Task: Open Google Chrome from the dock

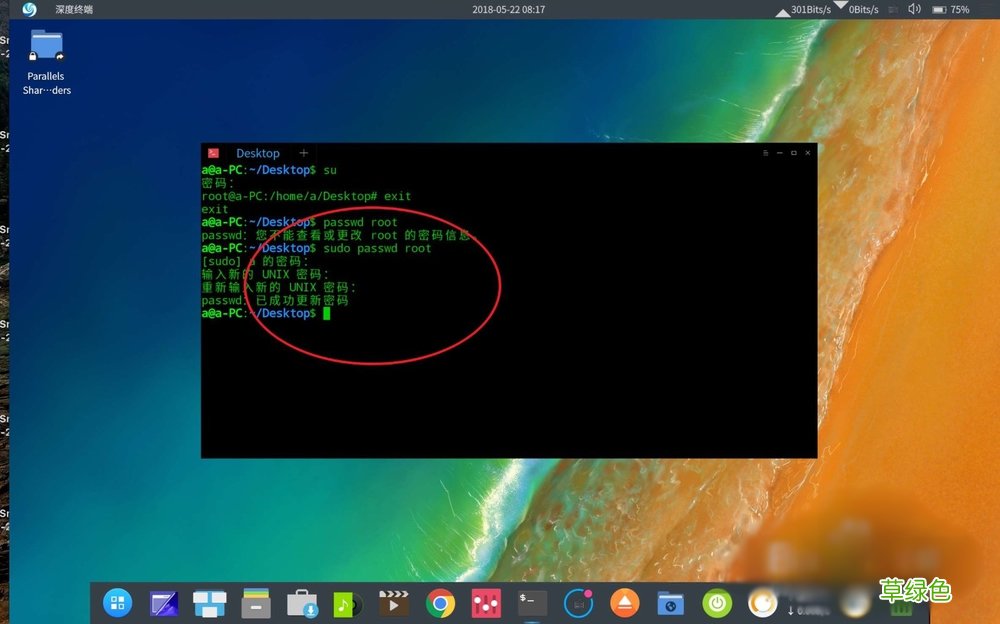Action: [x=440, y=603]
